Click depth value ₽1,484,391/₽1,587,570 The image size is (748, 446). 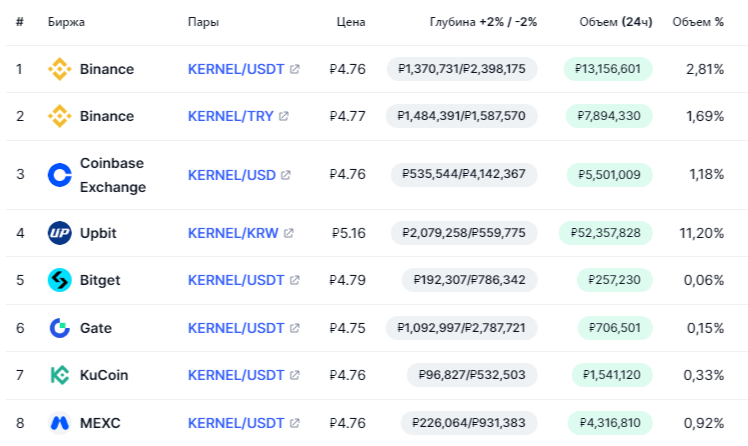462,116
